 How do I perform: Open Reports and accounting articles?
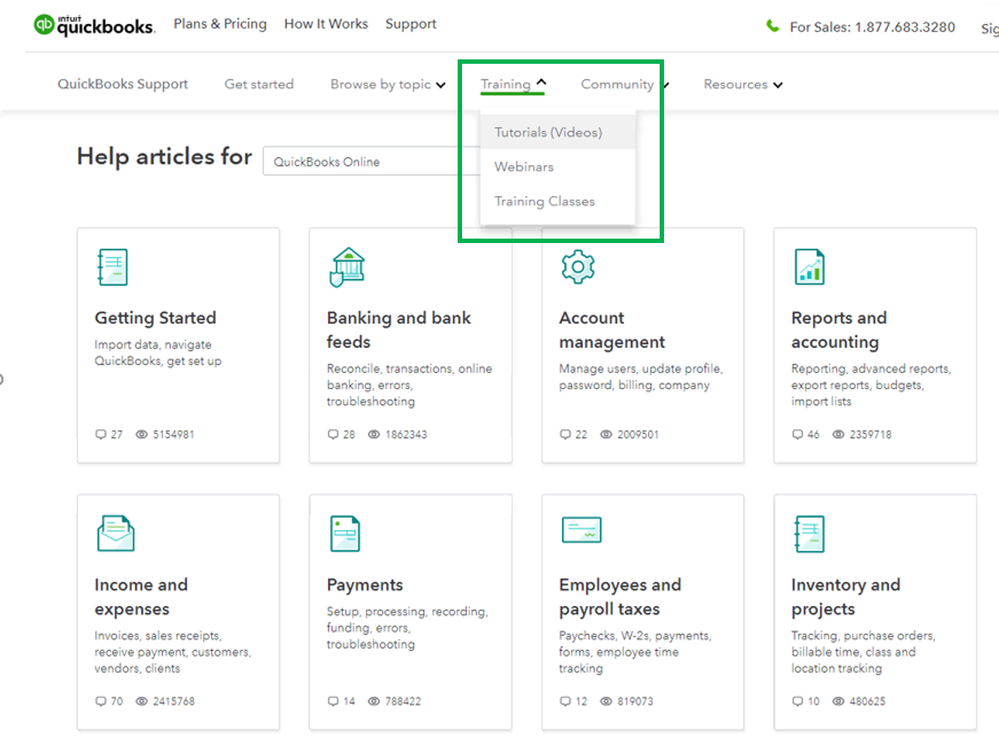(838, 329)
